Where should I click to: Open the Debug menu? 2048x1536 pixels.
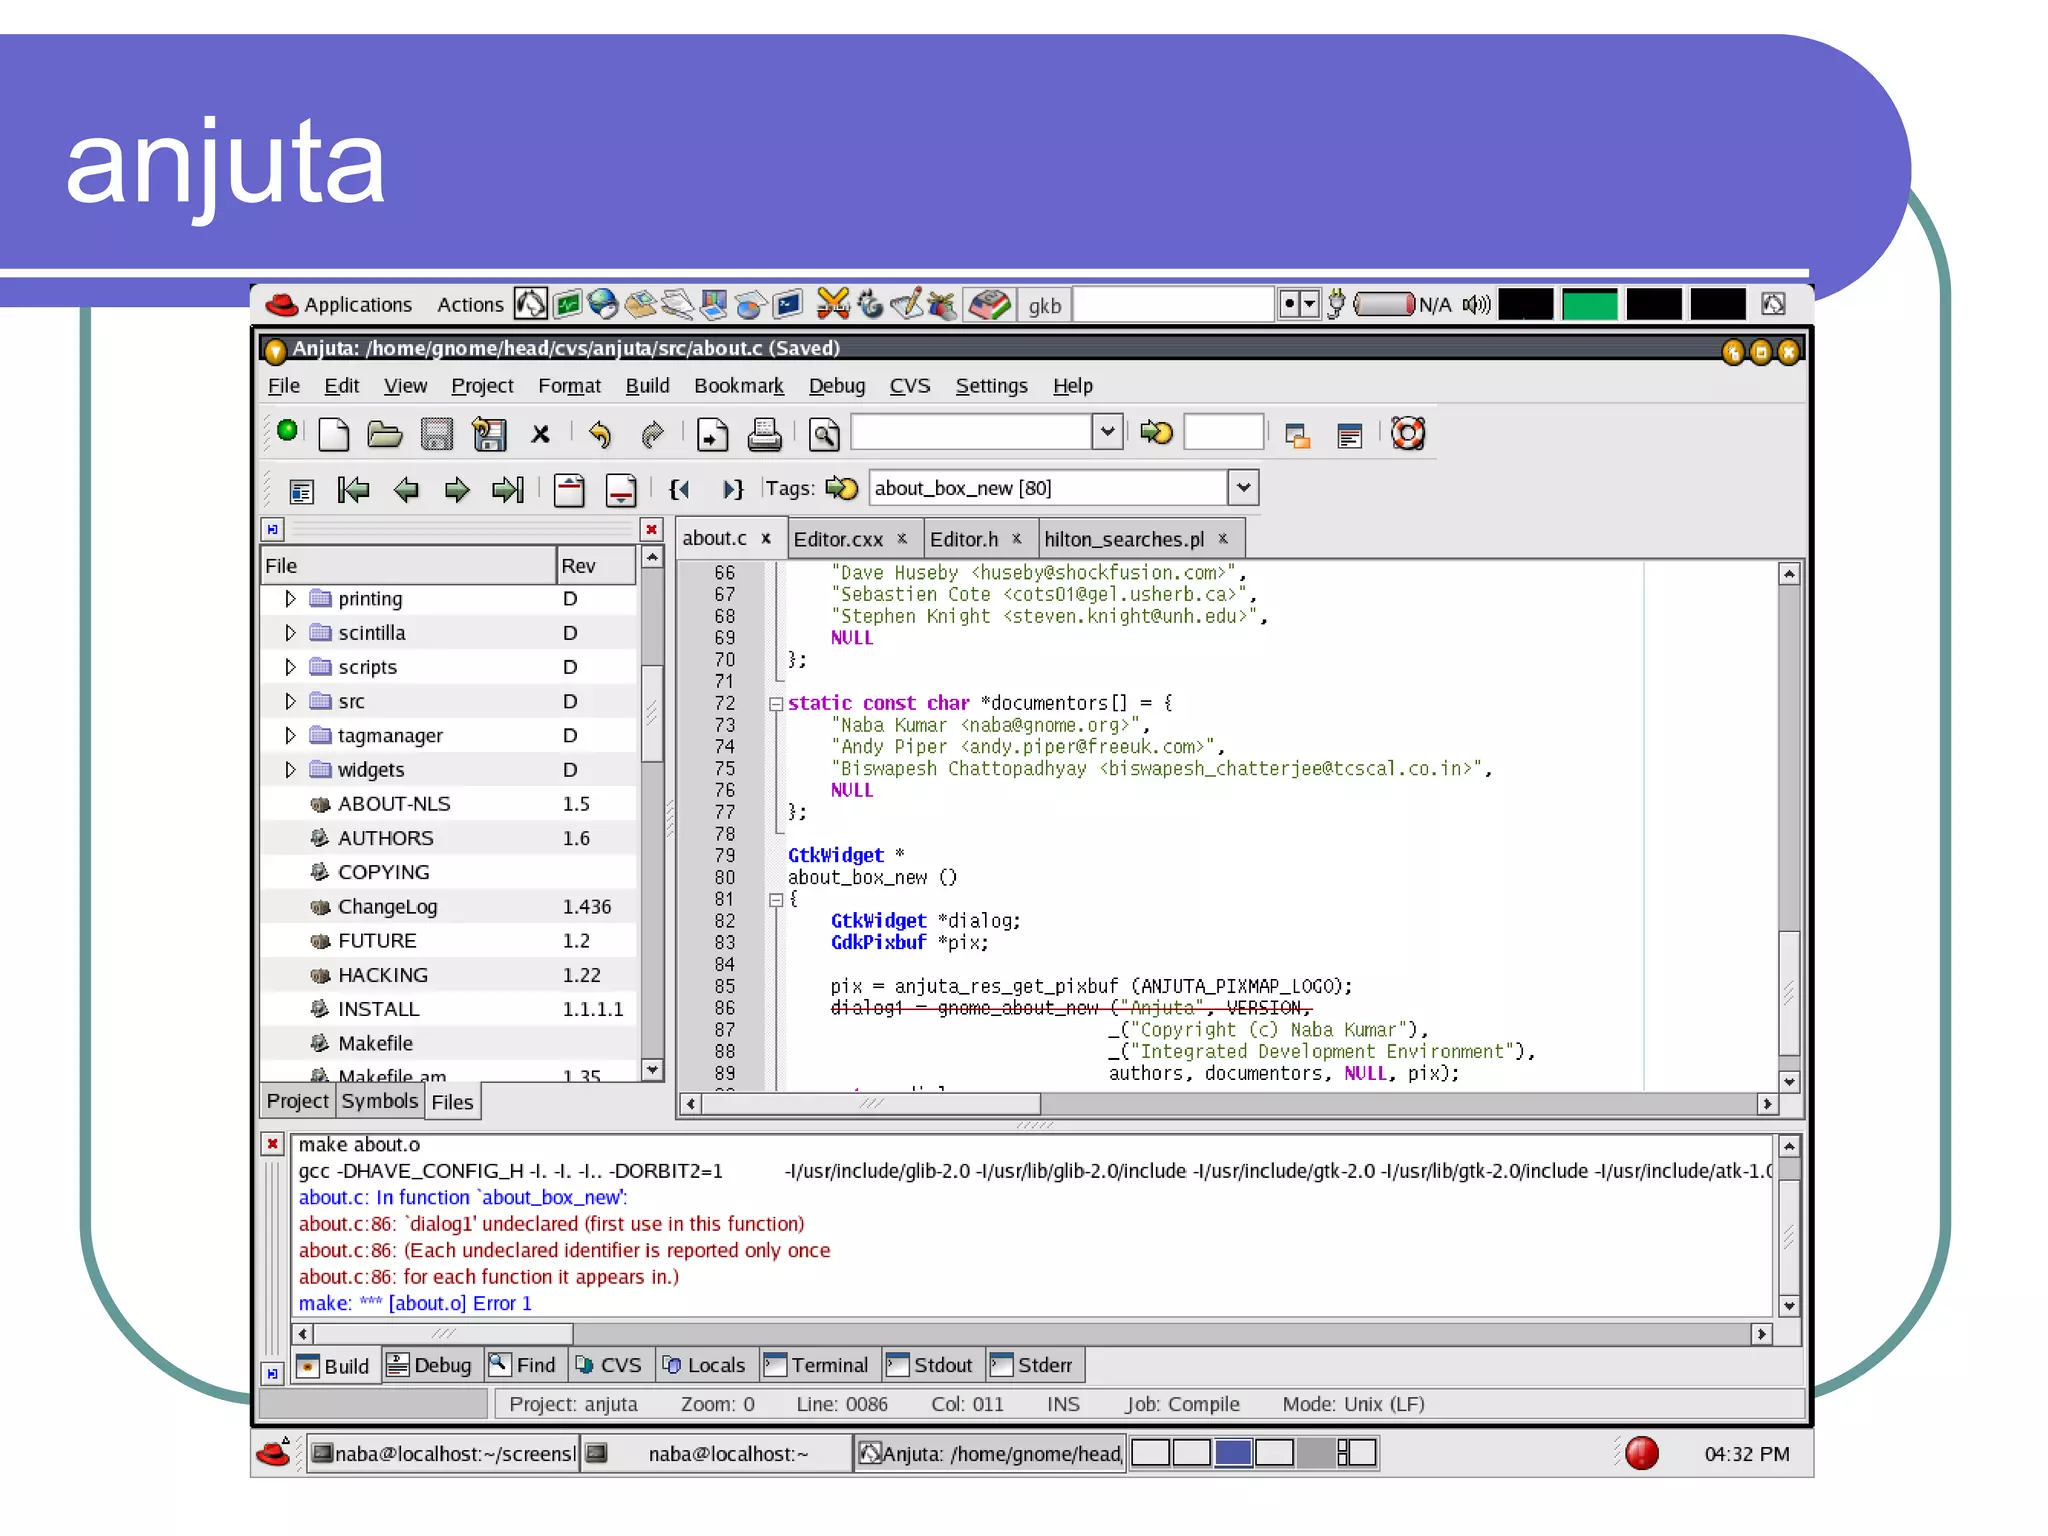836,386
